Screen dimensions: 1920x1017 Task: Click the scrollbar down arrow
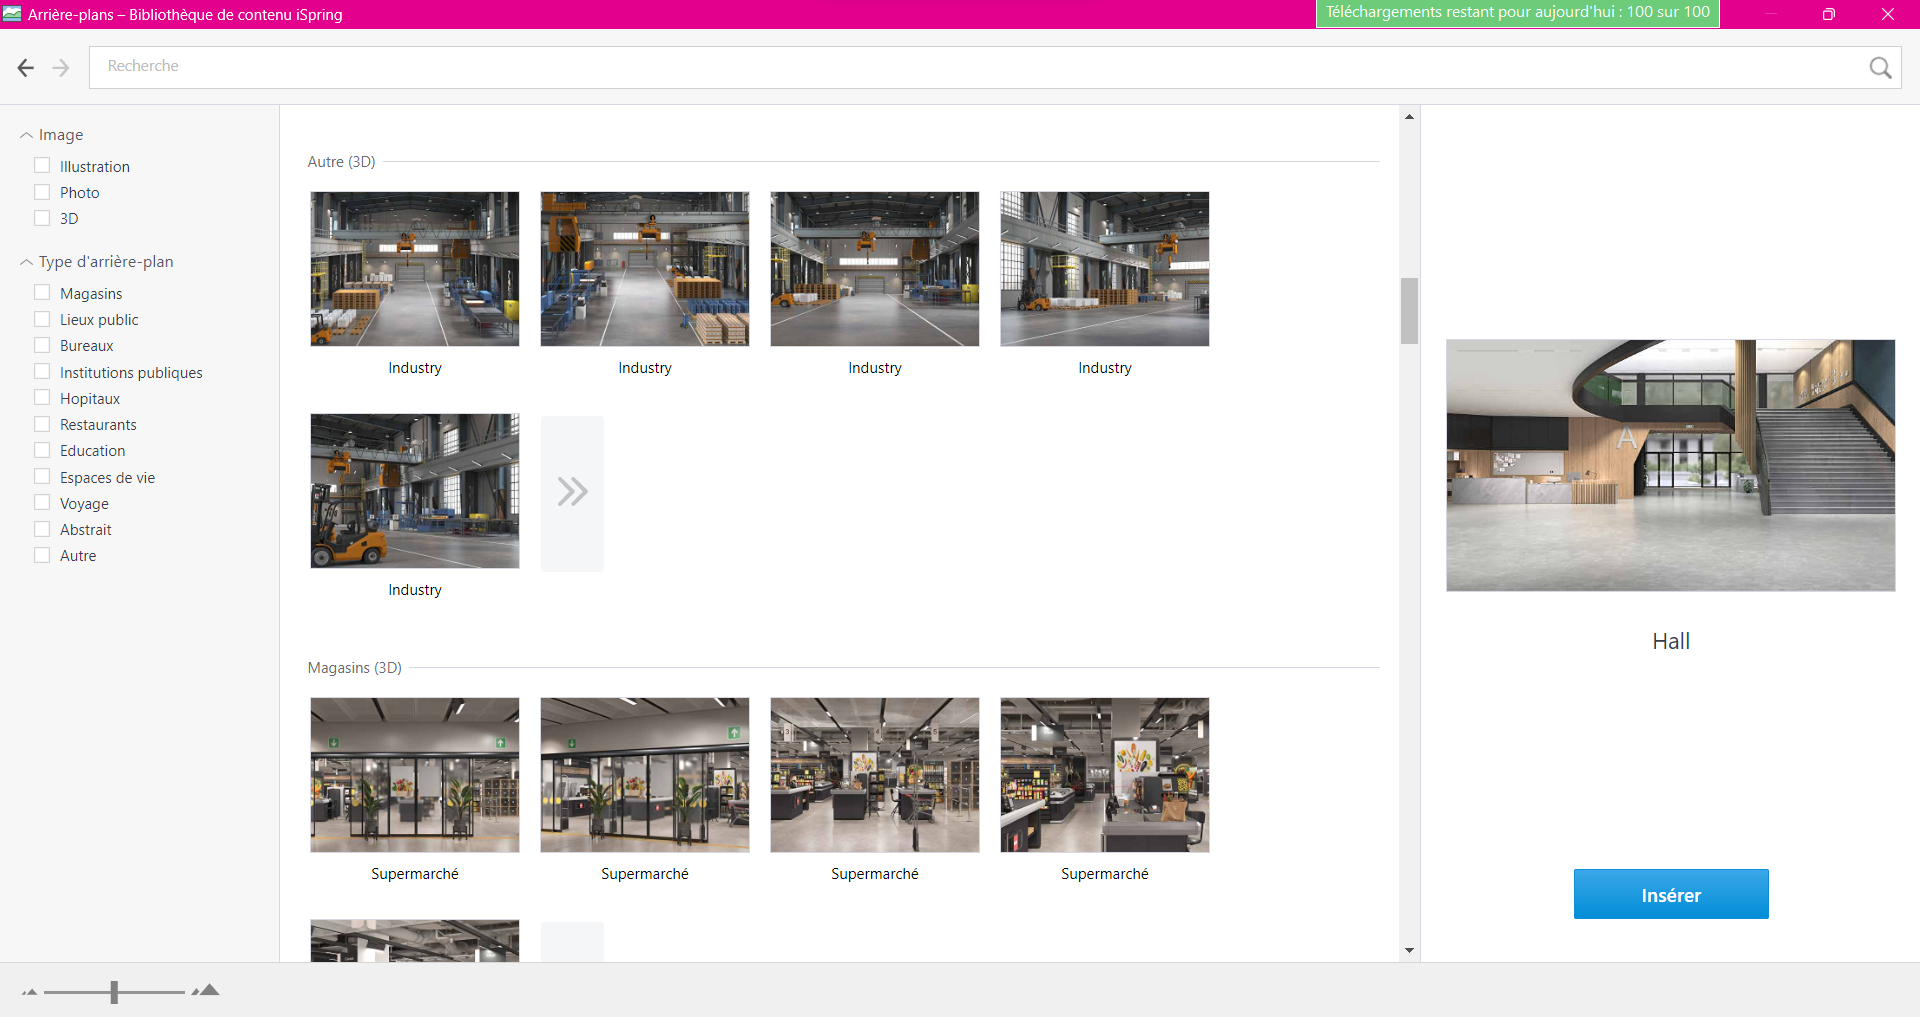pyautogui.click(x=1409, y=950)
